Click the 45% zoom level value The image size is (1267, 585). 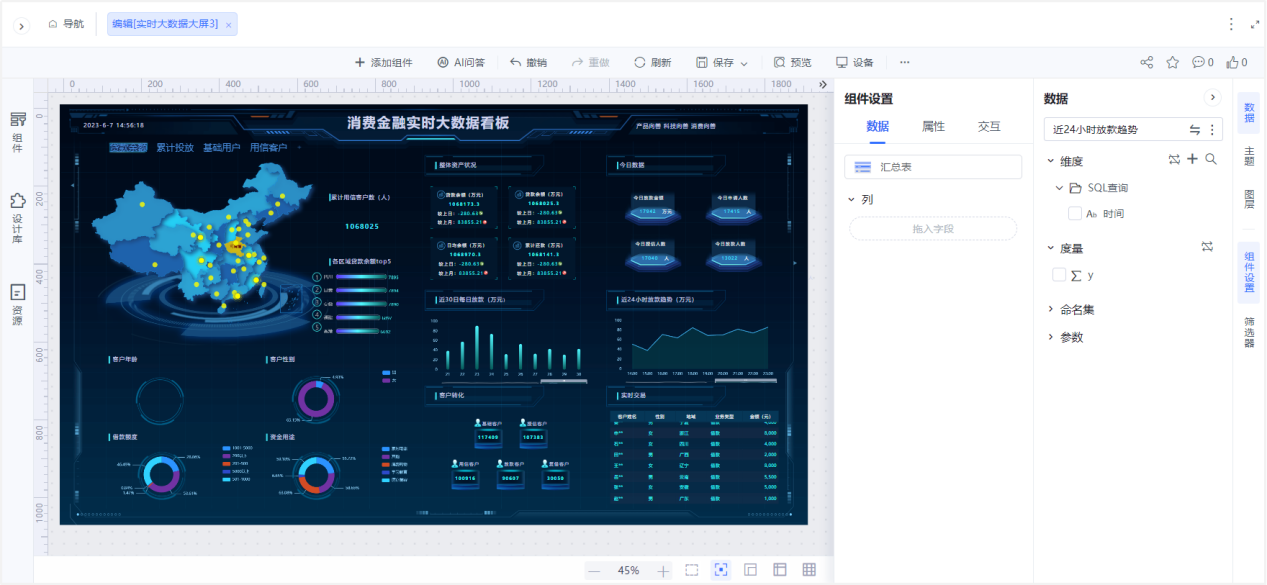[x=628, y=571]
